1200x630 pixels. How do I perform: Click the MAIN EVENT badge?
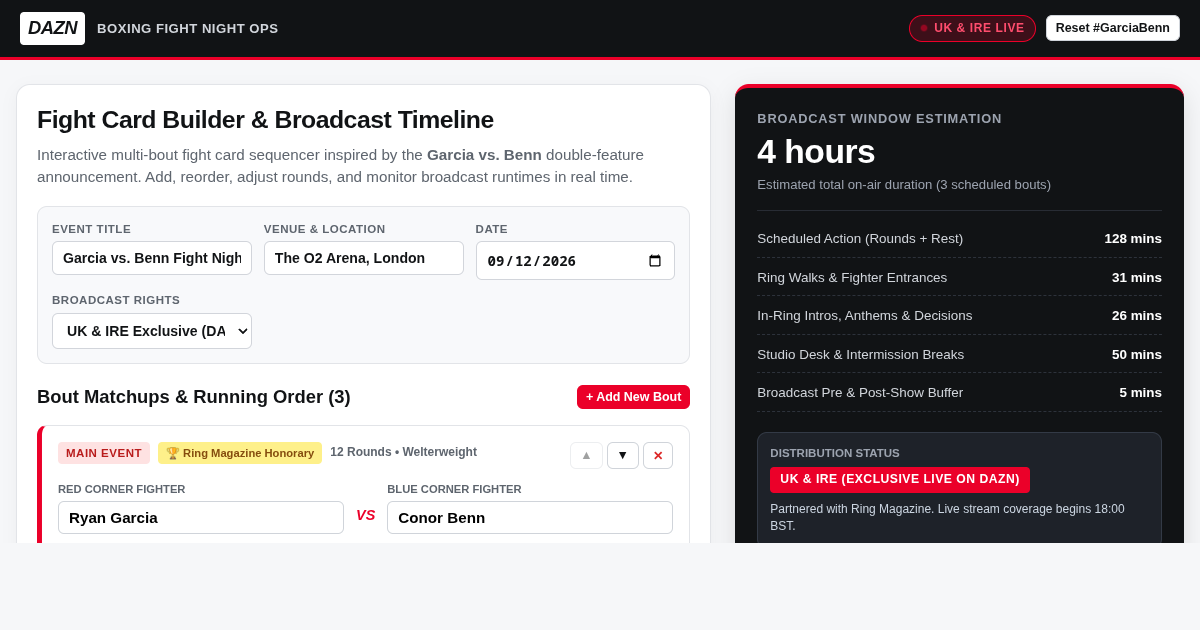point(104,453)
